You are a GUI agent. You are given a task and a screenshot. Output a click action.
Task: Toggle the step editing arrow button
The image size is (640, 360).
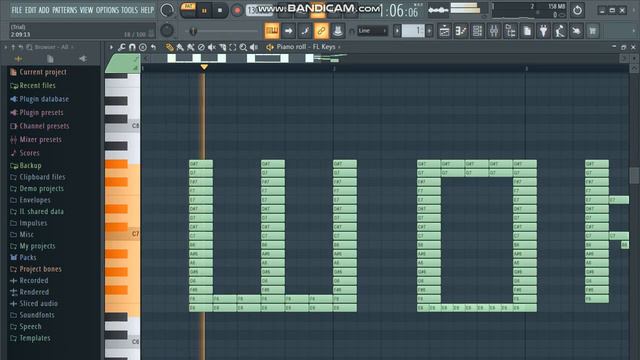[288, 31]
